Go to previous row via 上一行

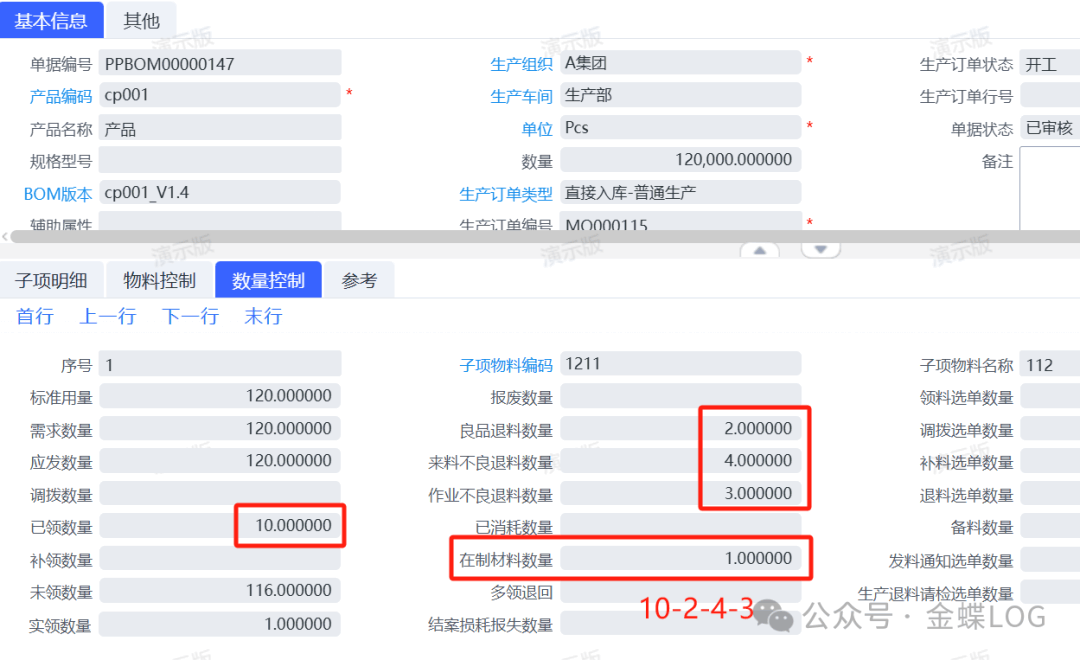[x=108, y=317]
